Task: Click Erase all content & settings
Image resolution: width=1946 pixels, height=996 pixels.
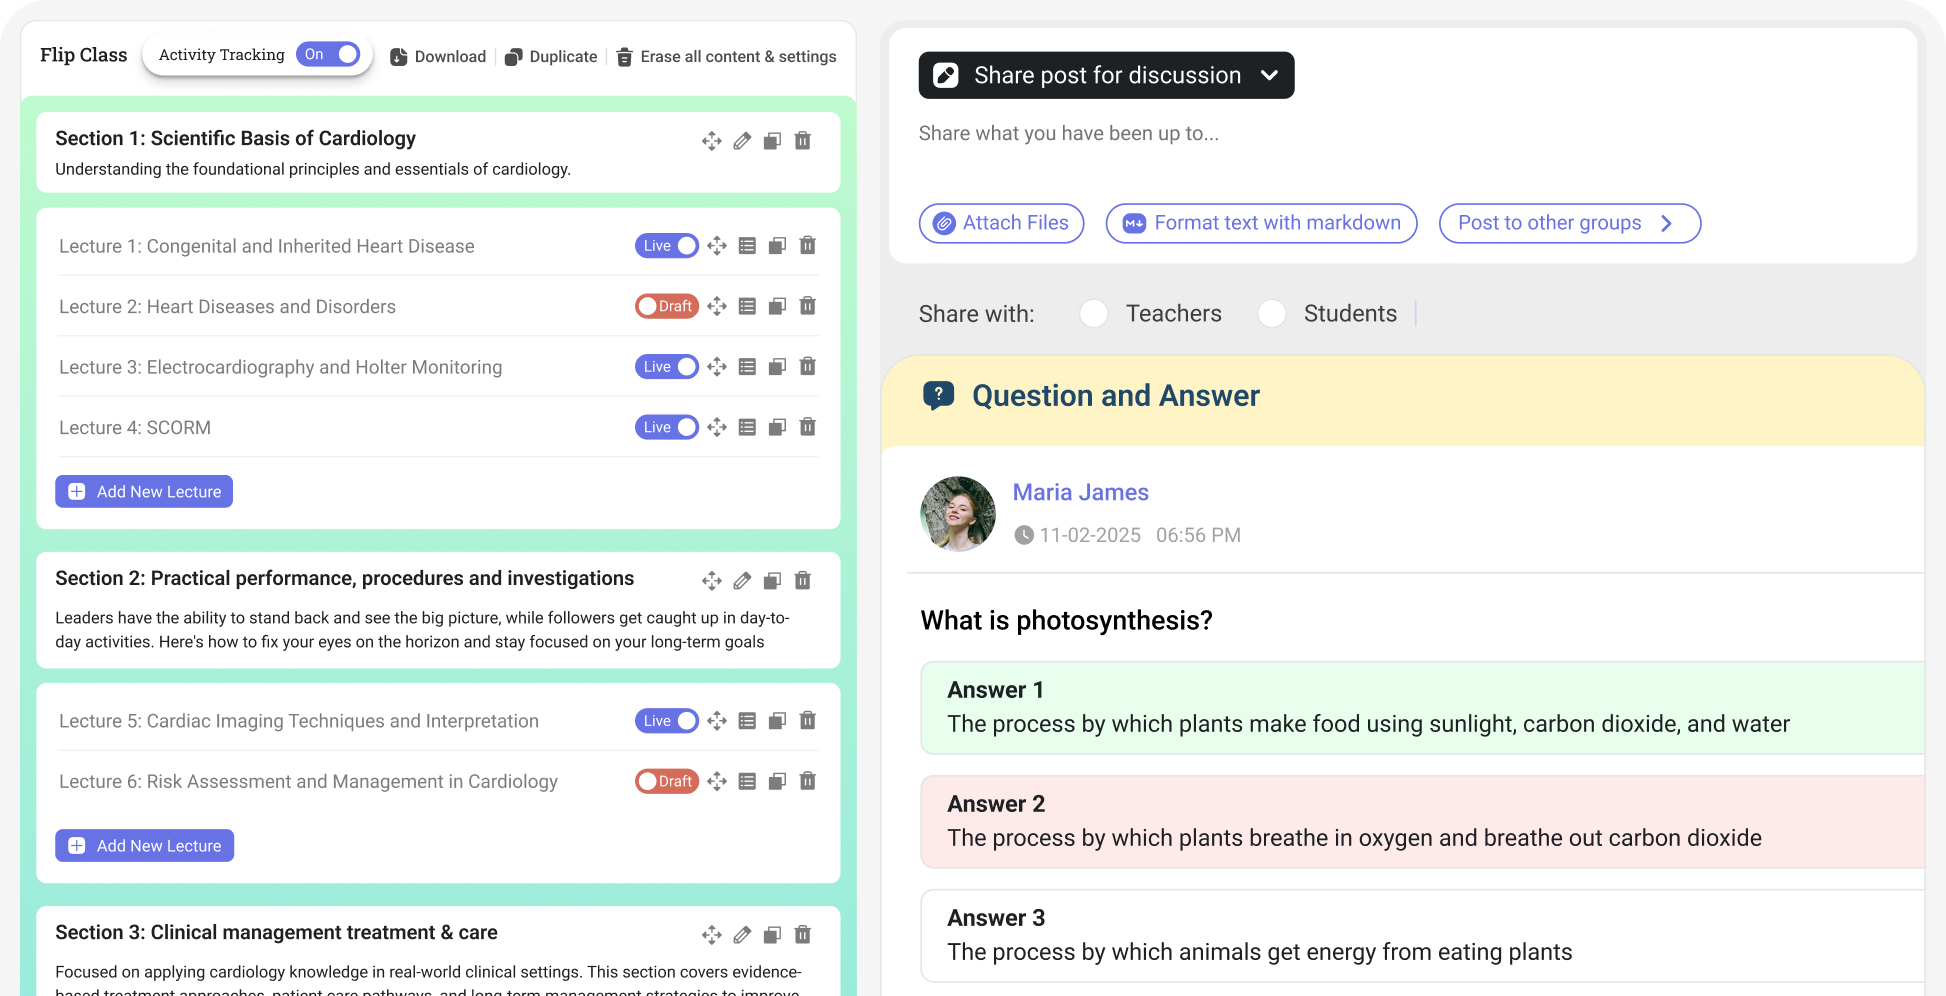Action: tap(726, 57)
